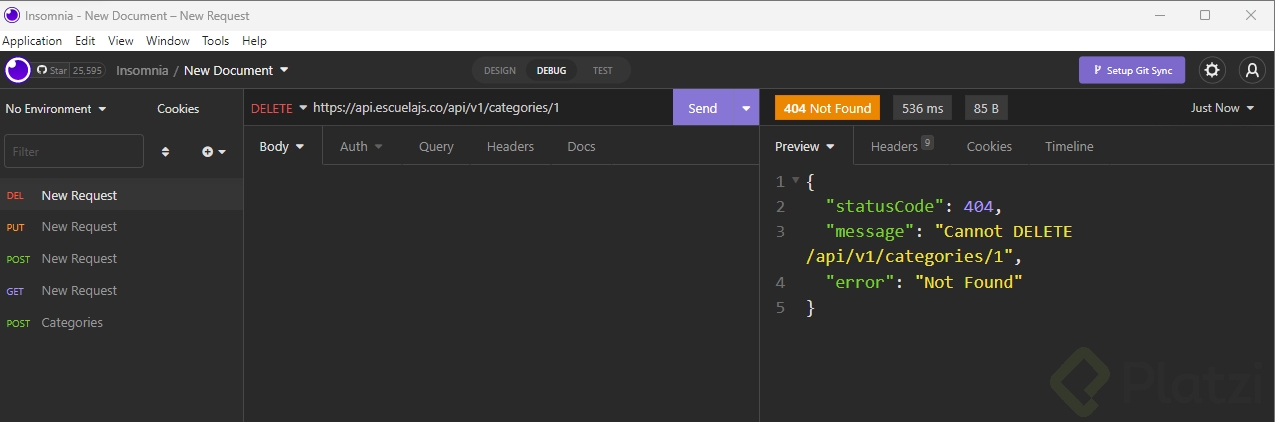Click the GitHub Star counter badge
1275x422 pixels.
click(x=69, y=70)
